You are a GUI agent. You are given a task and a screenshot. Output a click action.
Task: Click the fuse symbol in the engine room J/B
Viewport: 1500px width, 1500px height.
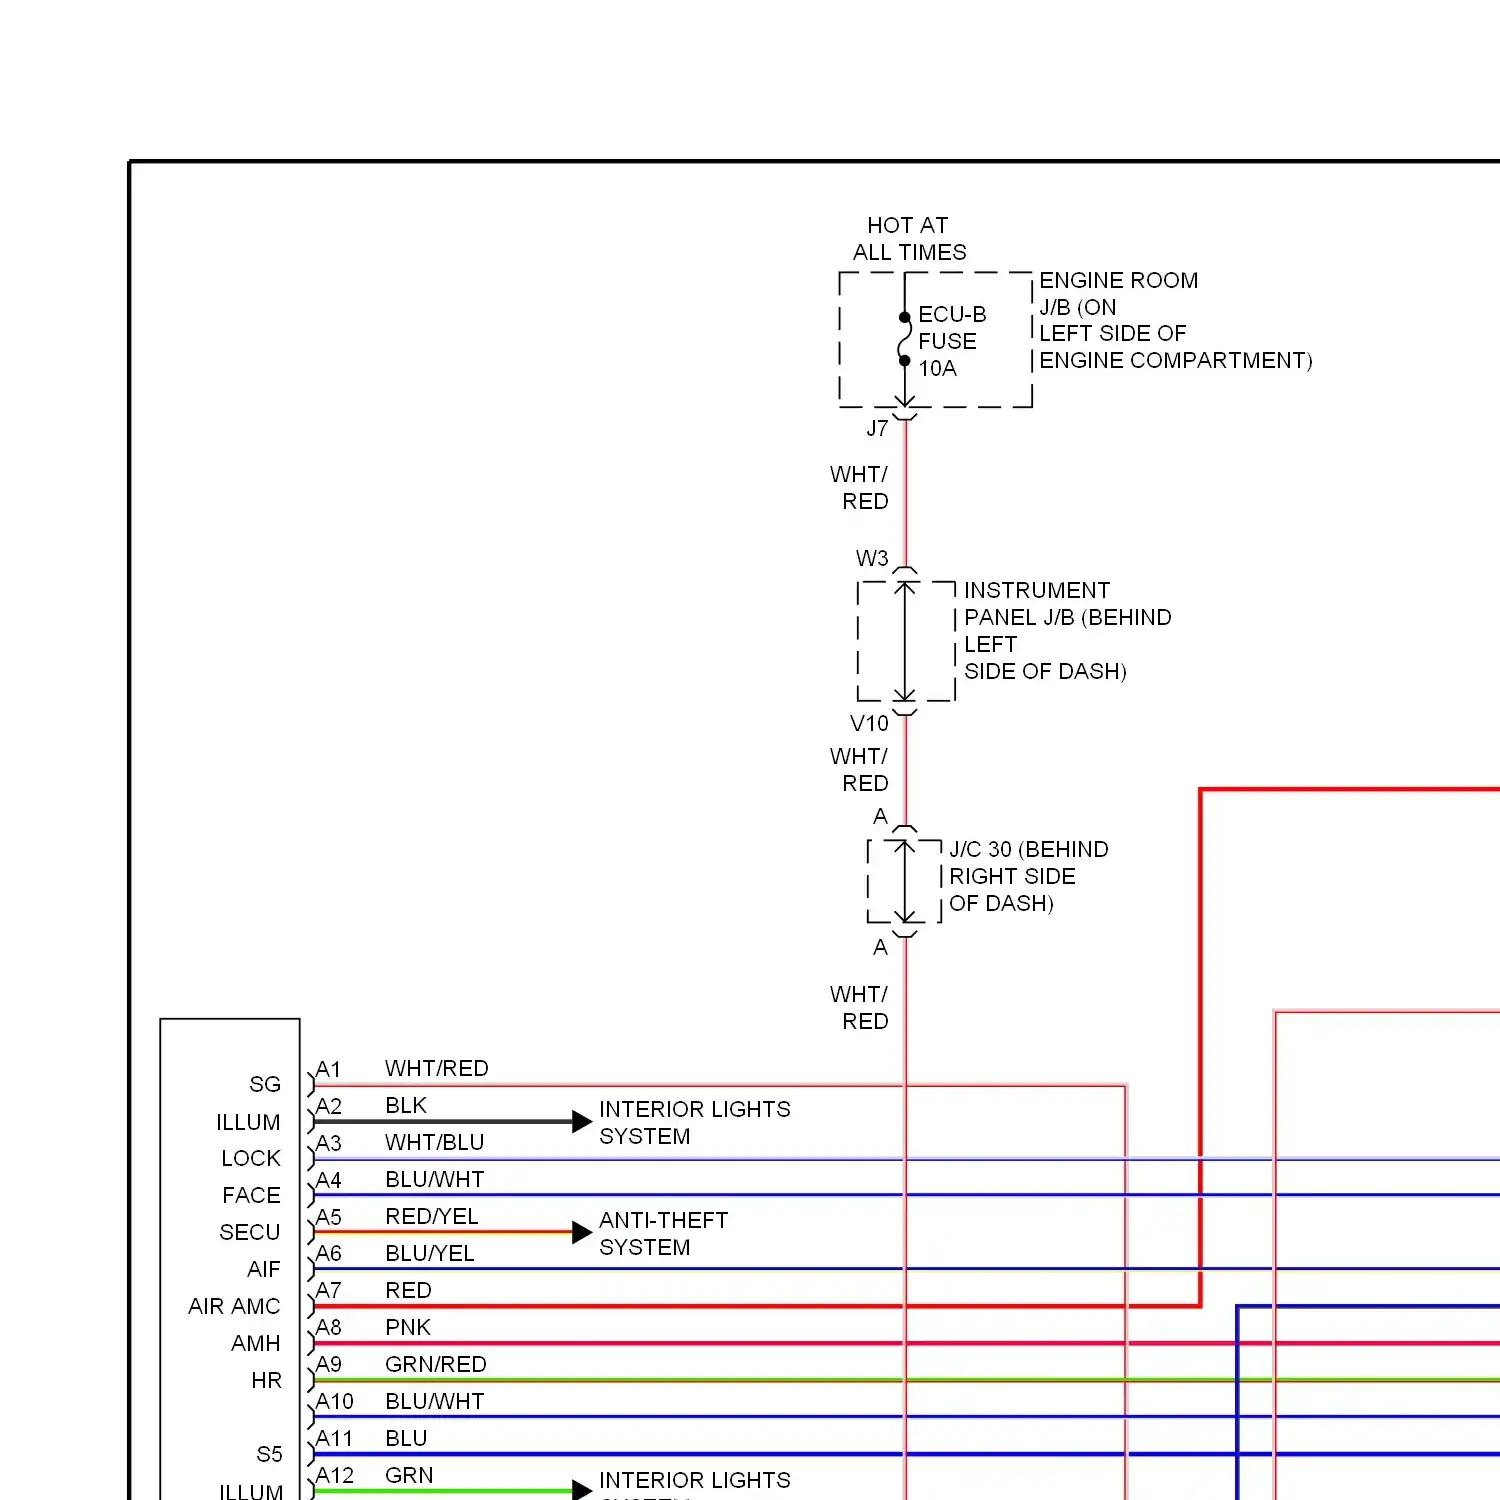(904, 339)
